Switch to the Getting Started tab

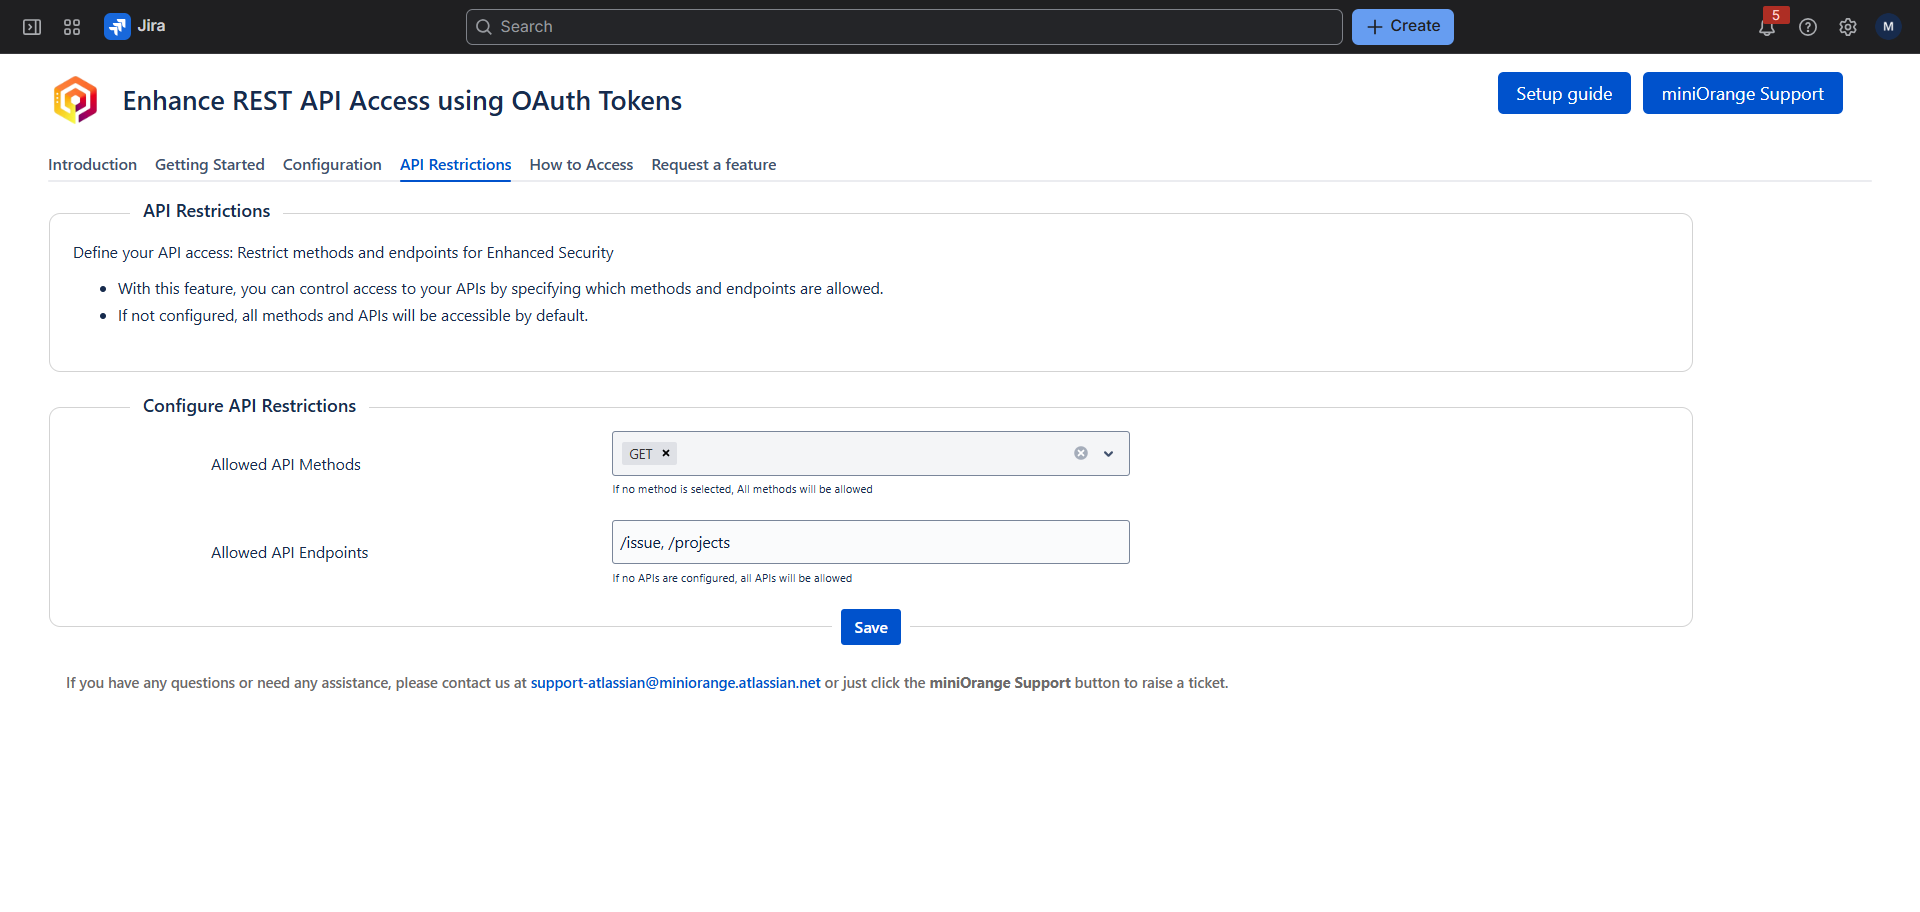(210, 164)
